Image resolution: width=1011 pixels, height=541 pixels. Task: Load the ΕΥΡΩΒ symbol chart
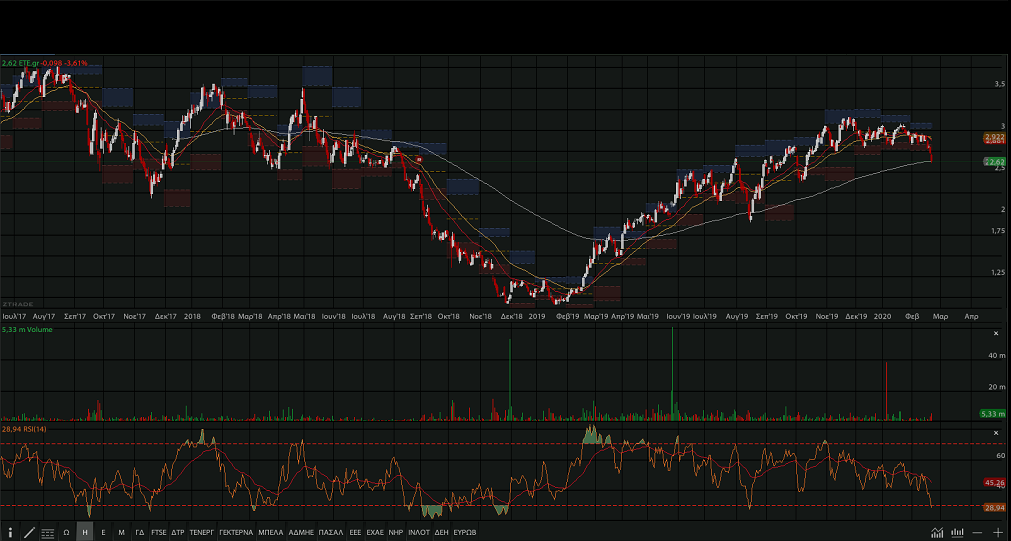click(x=465, y=533)
